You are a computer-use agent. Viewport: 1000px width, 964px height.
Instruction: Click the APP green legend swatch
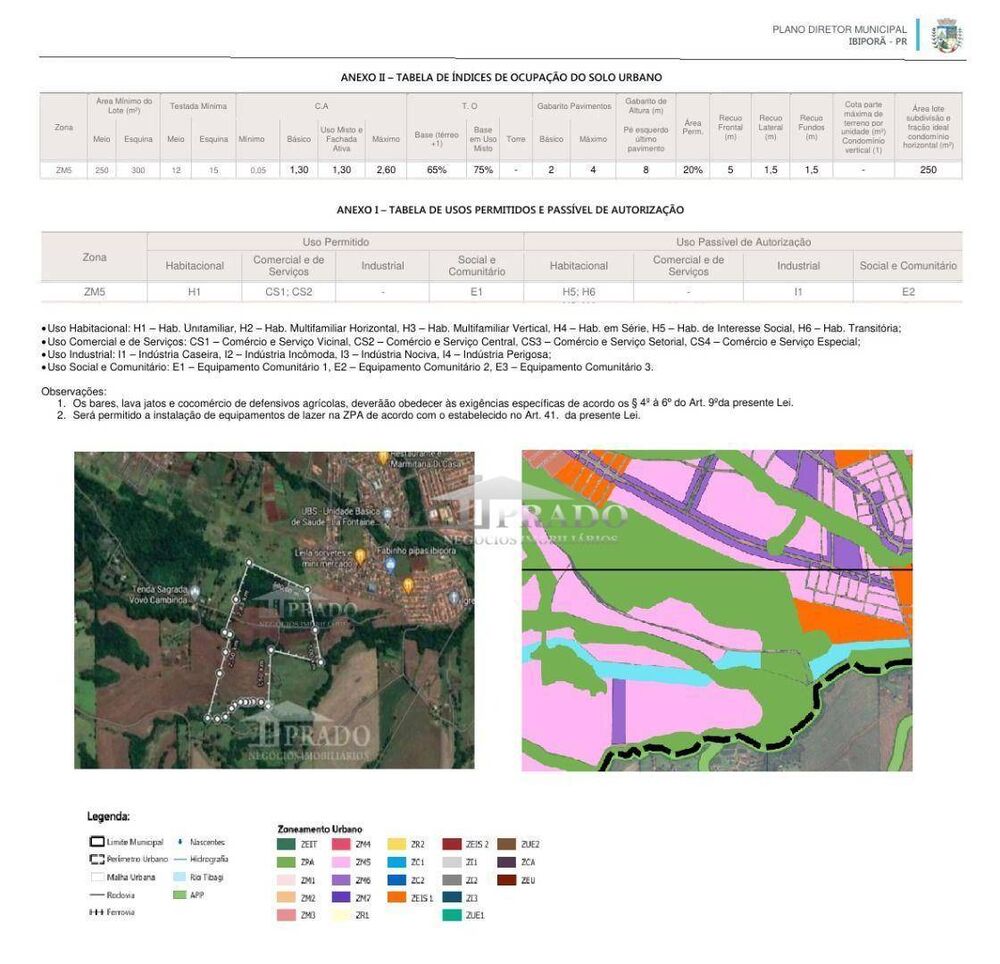pyautogui.click(x=180, y=895)
